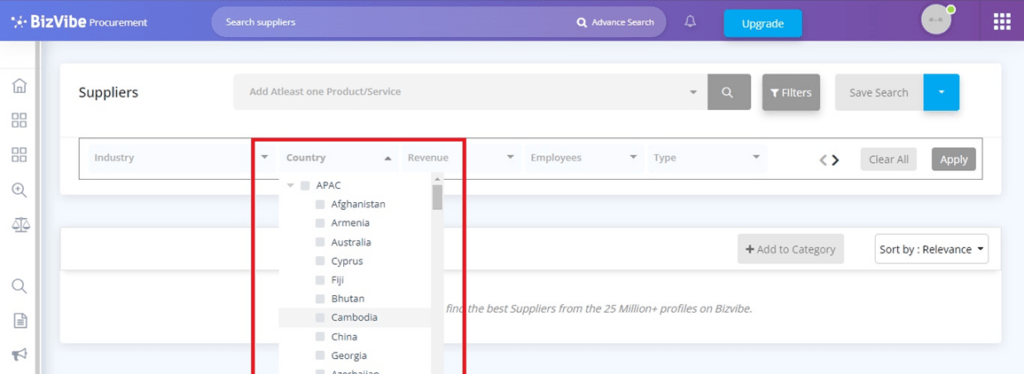The height and width of the screenshot is (374, 1024).
Task: Click the compare scale icon in sidebar
Action: tap(20, 225)
